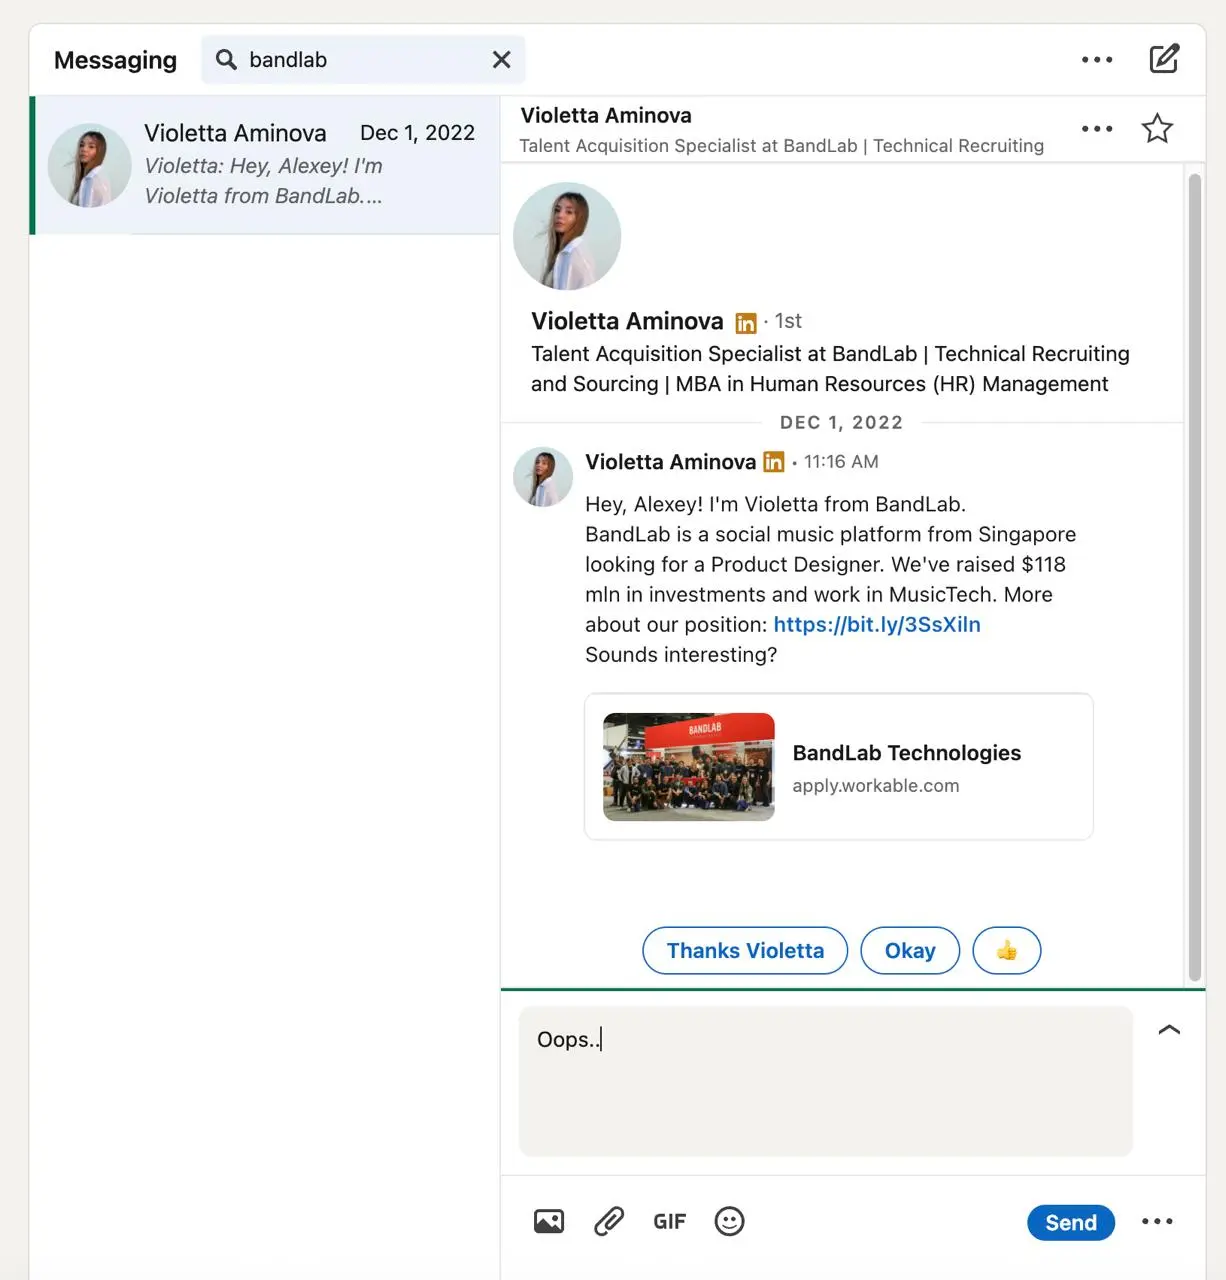
Task: Click Violetta's avatar in conversation list
Action: (90, 165)
